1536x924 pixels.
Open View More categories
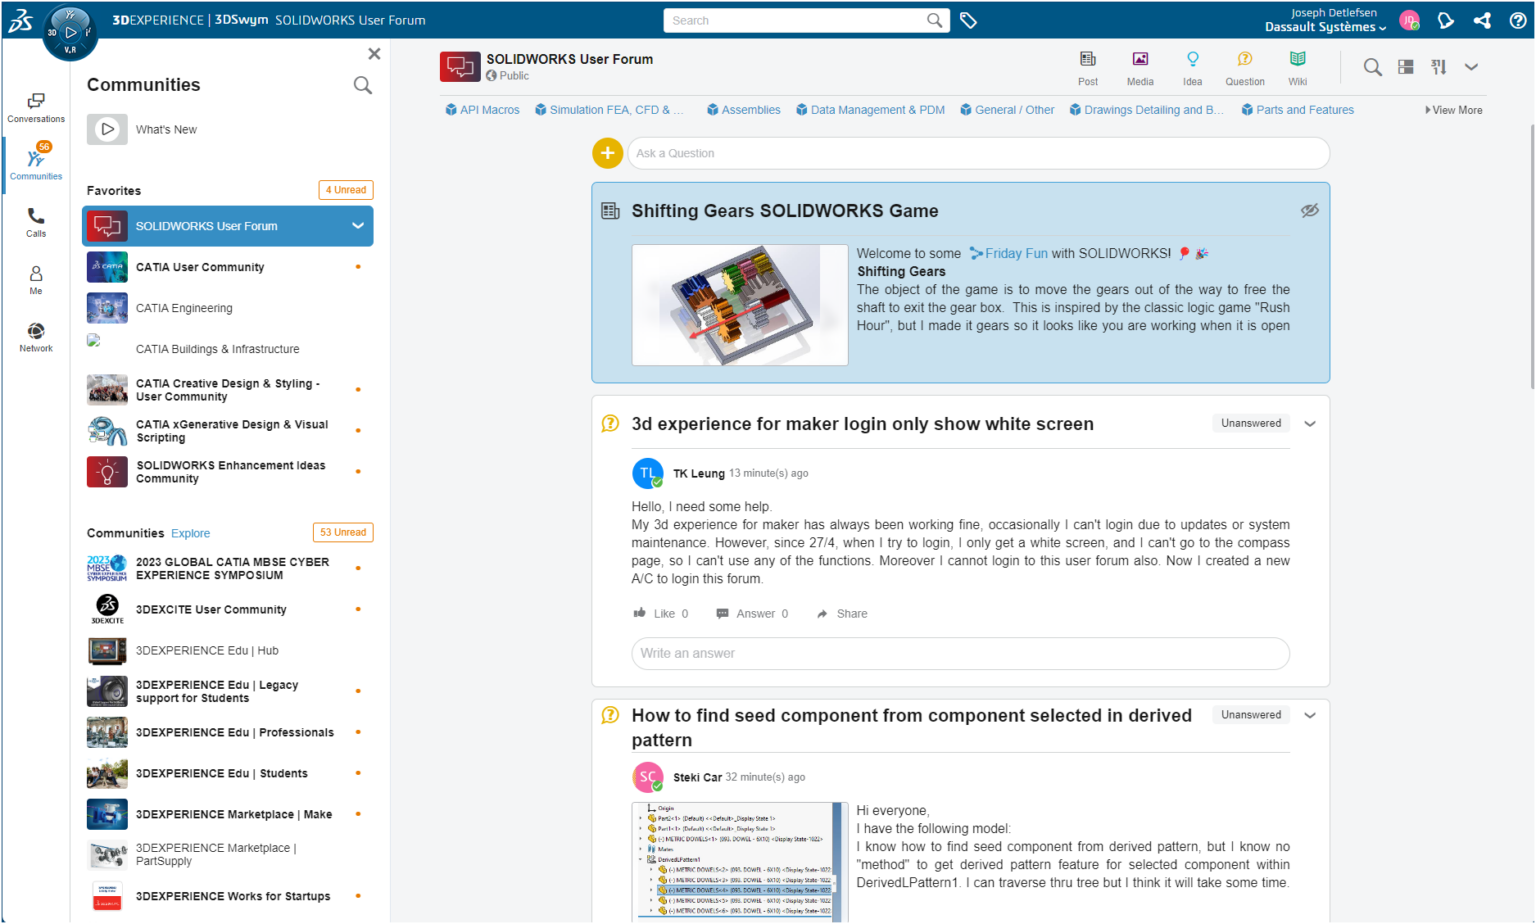(1455, 110)
